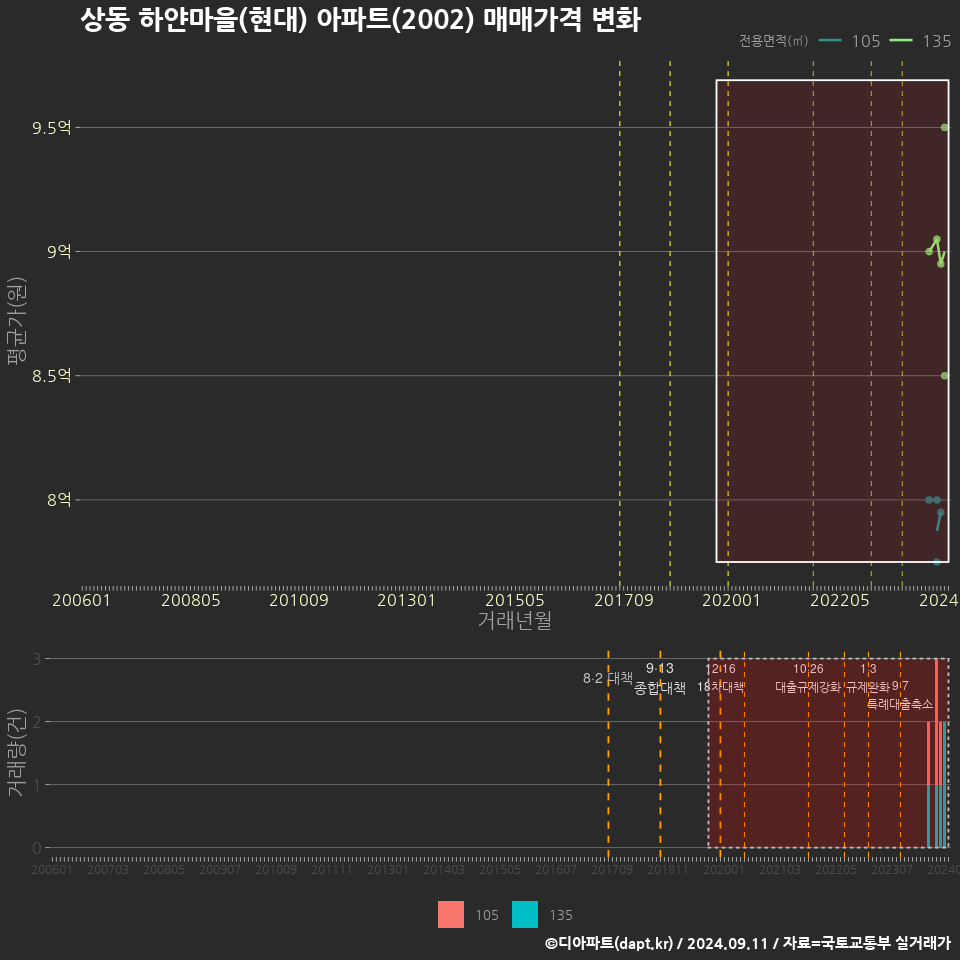The width and height of the screenshot is (960, 960).
Task: Click the 거래년월 x-axis title
Action: coord(515,620)
